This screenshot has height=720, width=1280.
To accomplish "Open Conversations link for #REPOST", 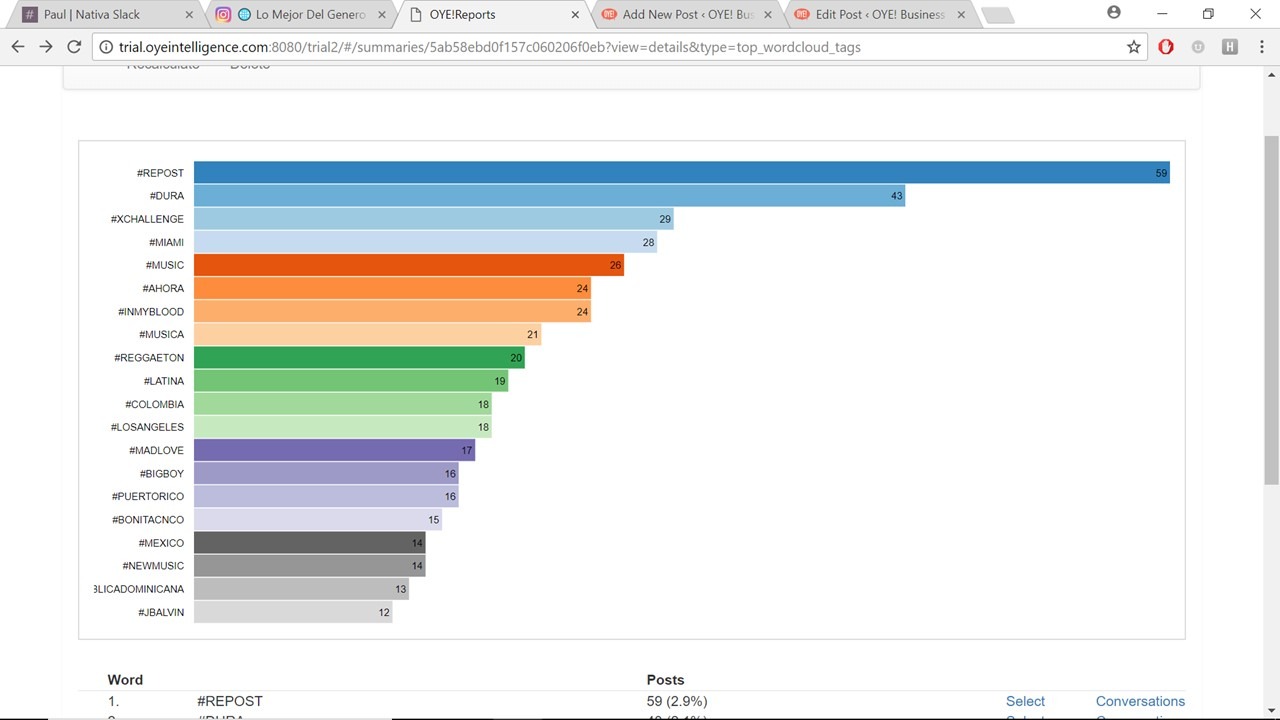I will pos(1140,701).
